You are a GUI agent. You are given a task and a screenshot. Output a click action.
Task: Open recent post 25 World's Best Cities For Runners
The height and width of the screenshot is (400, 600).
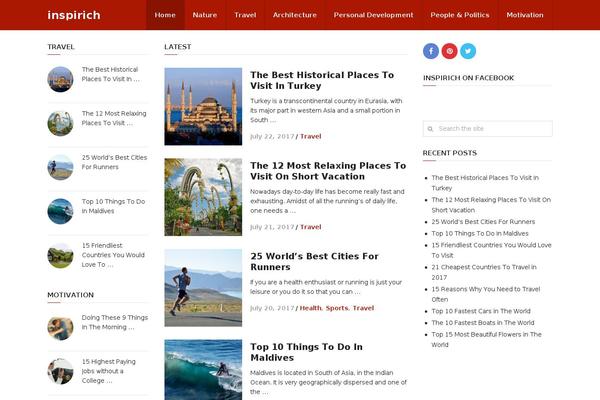pos(483,222)
